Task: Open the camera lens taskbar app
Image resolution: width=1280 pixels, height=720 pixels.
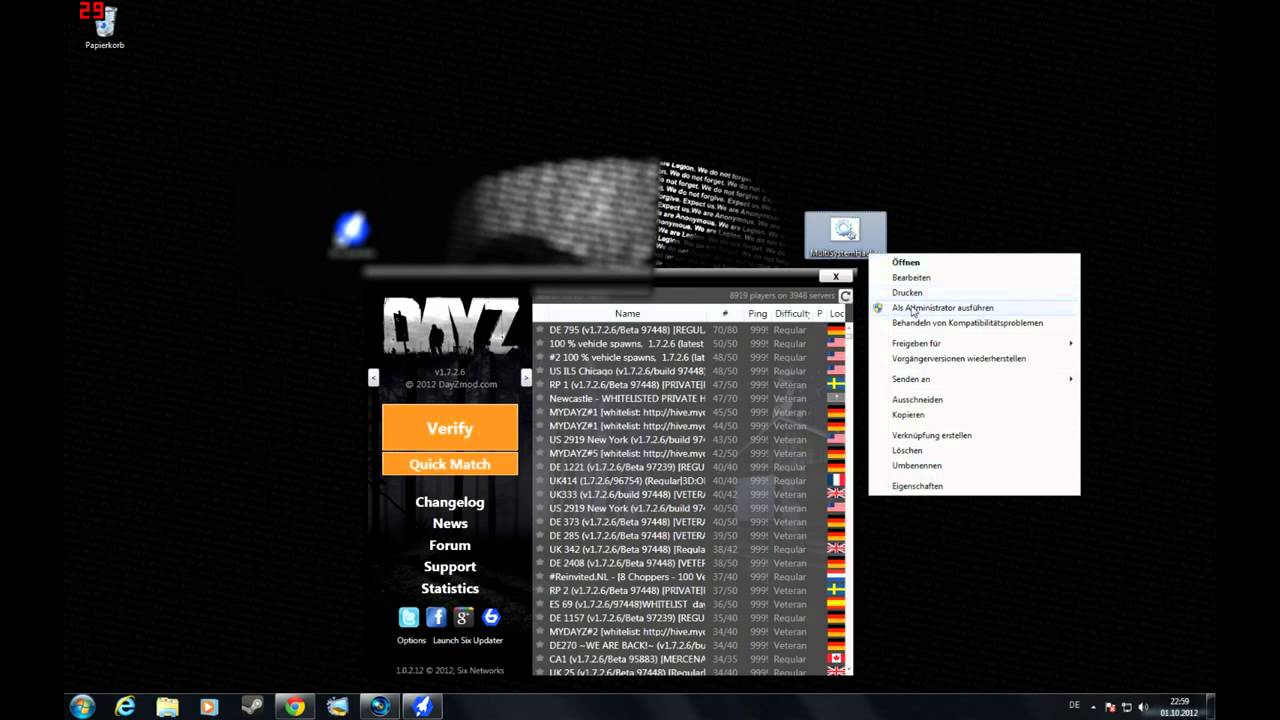Action: 379,706
